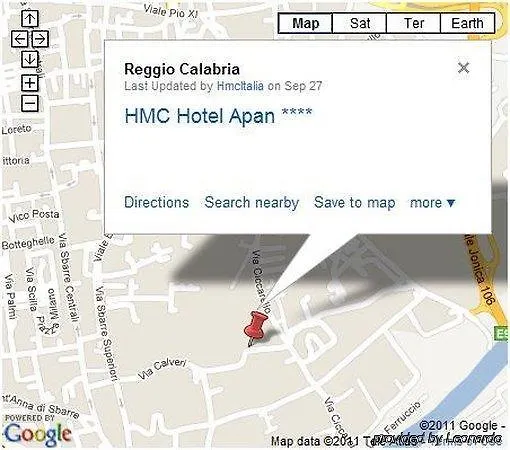Expand the more dropdown
The height and width of the screenshot is (450, 510).
pyautogui.click(x=432, y=203)
